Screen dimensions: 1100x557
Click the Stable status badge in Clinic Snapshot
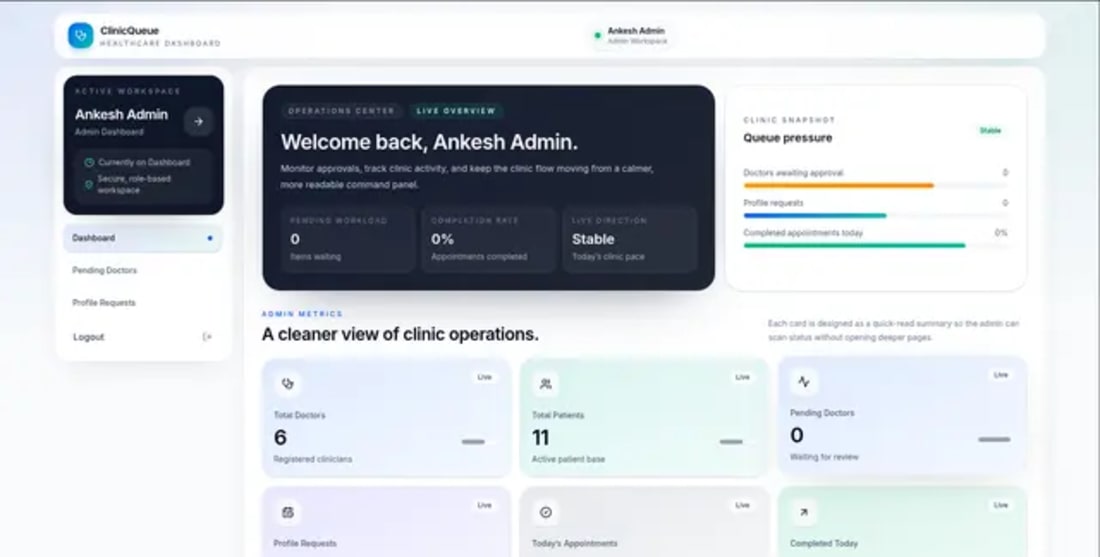[991, 130]
